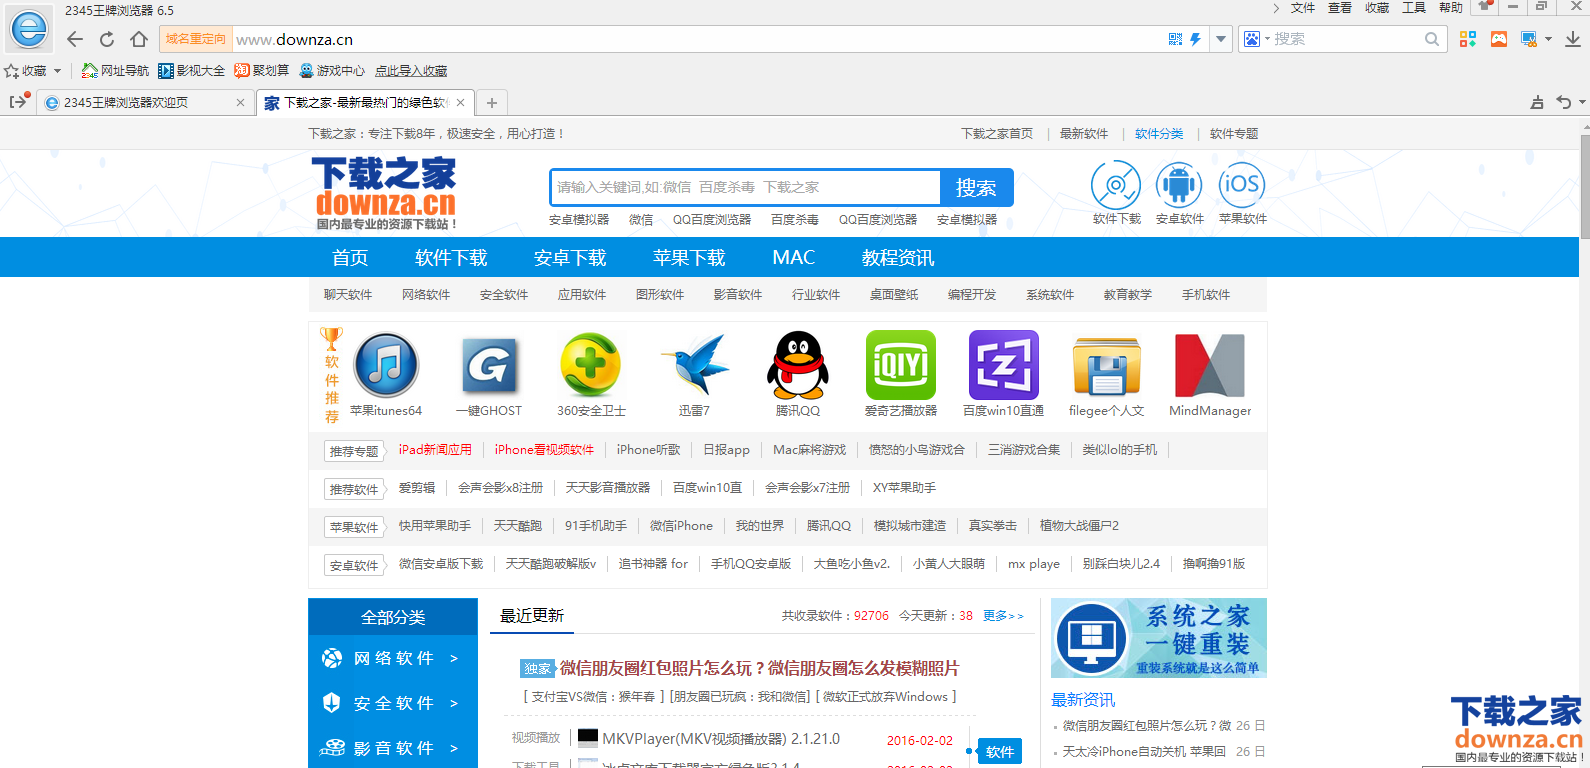Open the 聊天软件 category

pyautogui.click(x=348, y=294)
